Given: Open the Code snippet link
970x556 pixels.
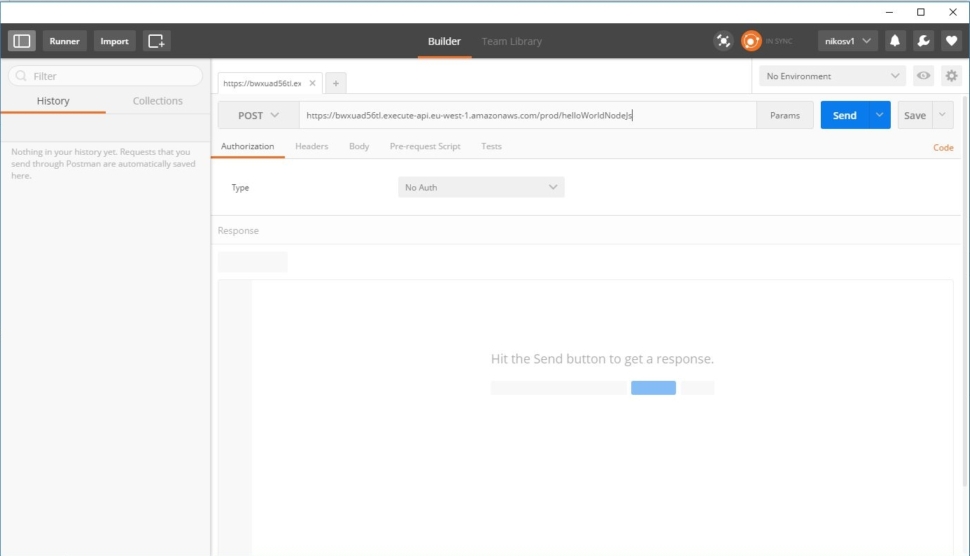Looking at the screenshot, I should coord(943,147).
